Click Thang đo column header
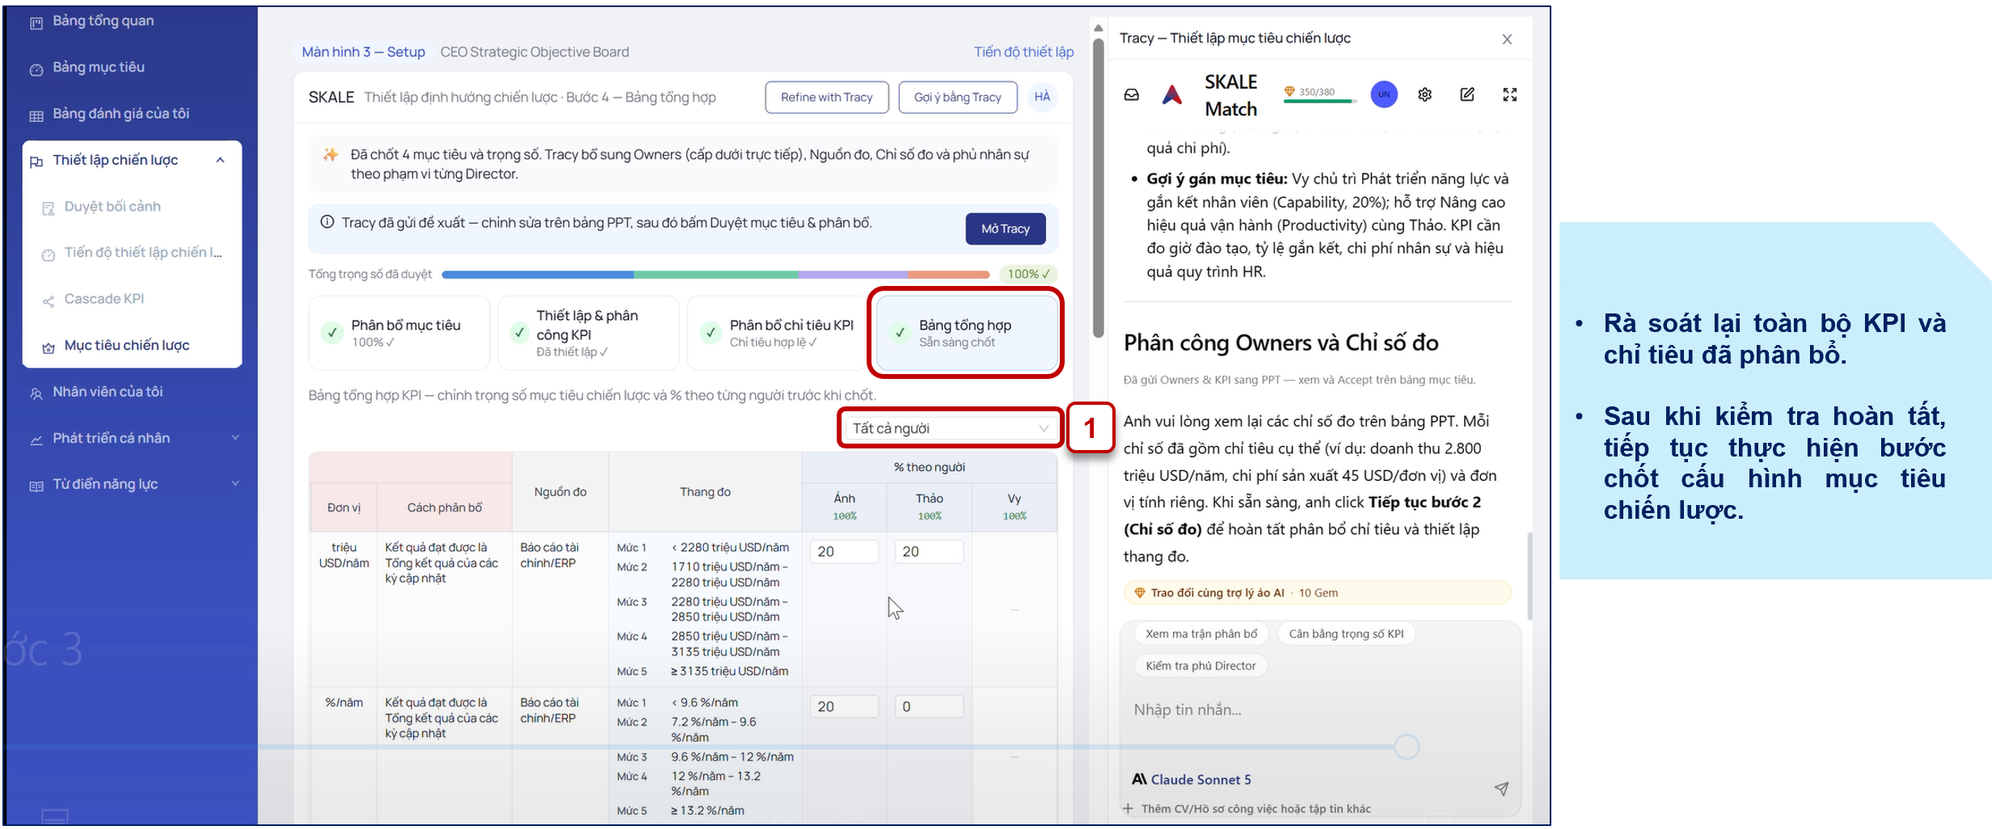Image resolution: width=2000 pixels, height=829 pixels. (705, 492)
